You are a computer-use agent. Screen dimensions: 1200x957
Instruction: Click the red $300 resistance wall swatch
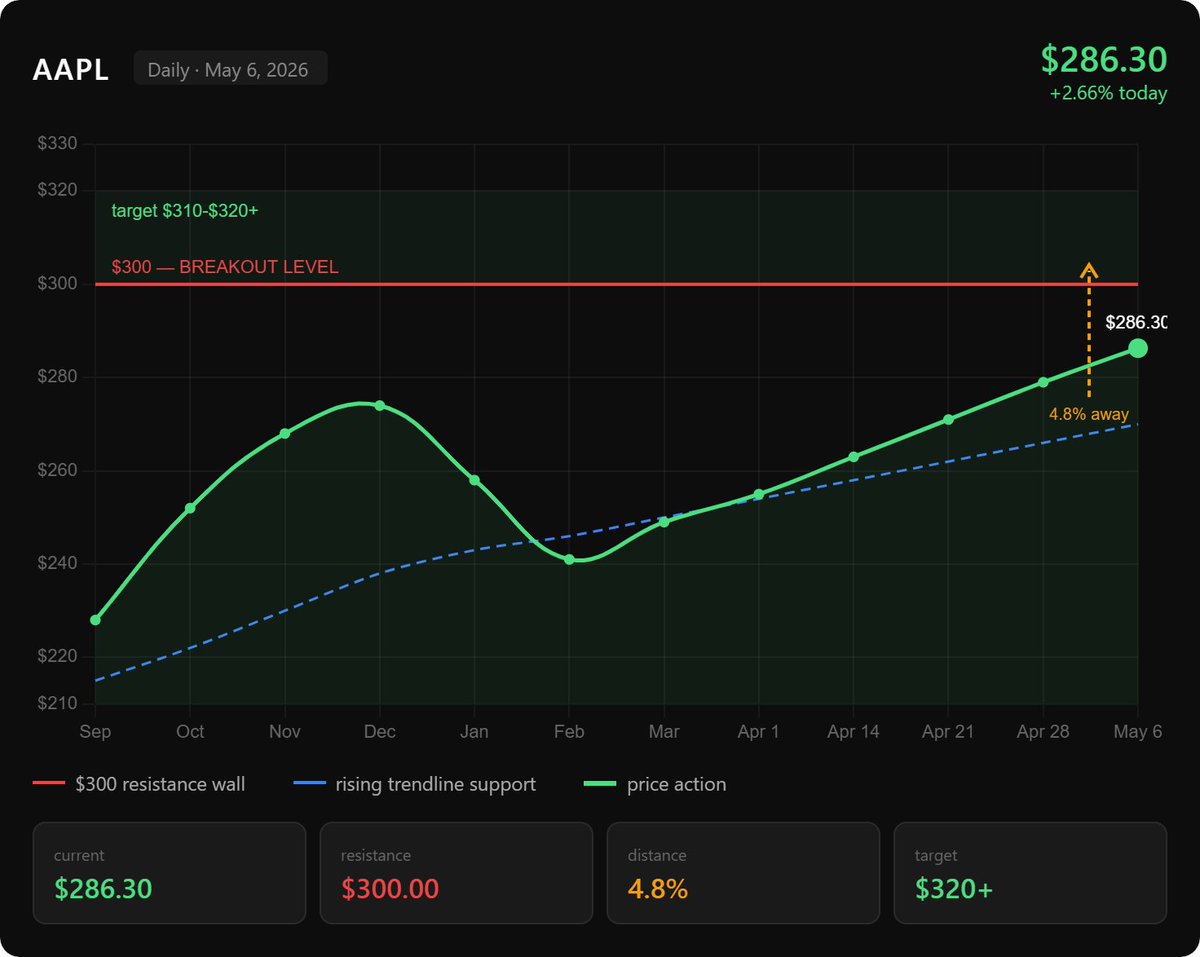(x=48, y=784)
